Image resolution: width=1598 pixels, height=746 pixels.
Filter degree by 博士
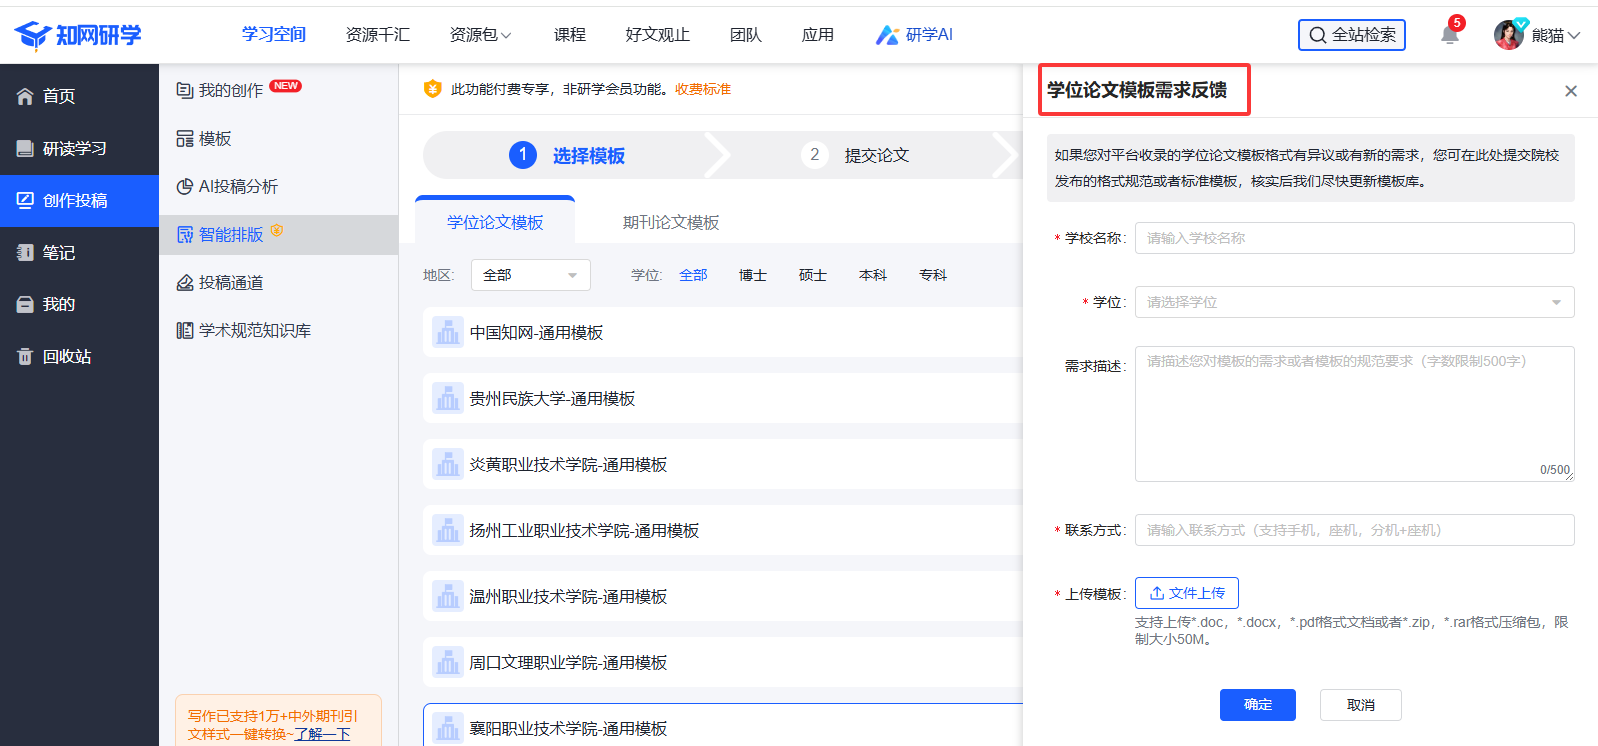pos(752,275)
